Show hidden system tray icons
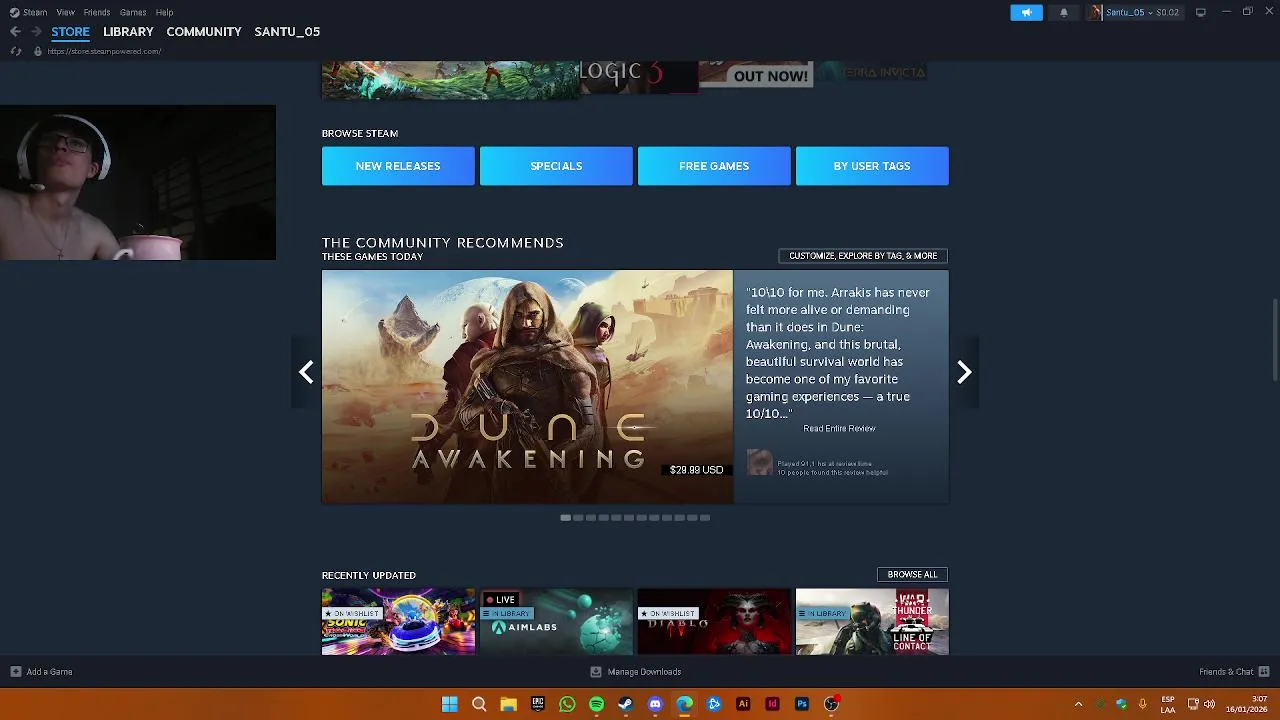 pyautogui.click(x=1078, y=704)
